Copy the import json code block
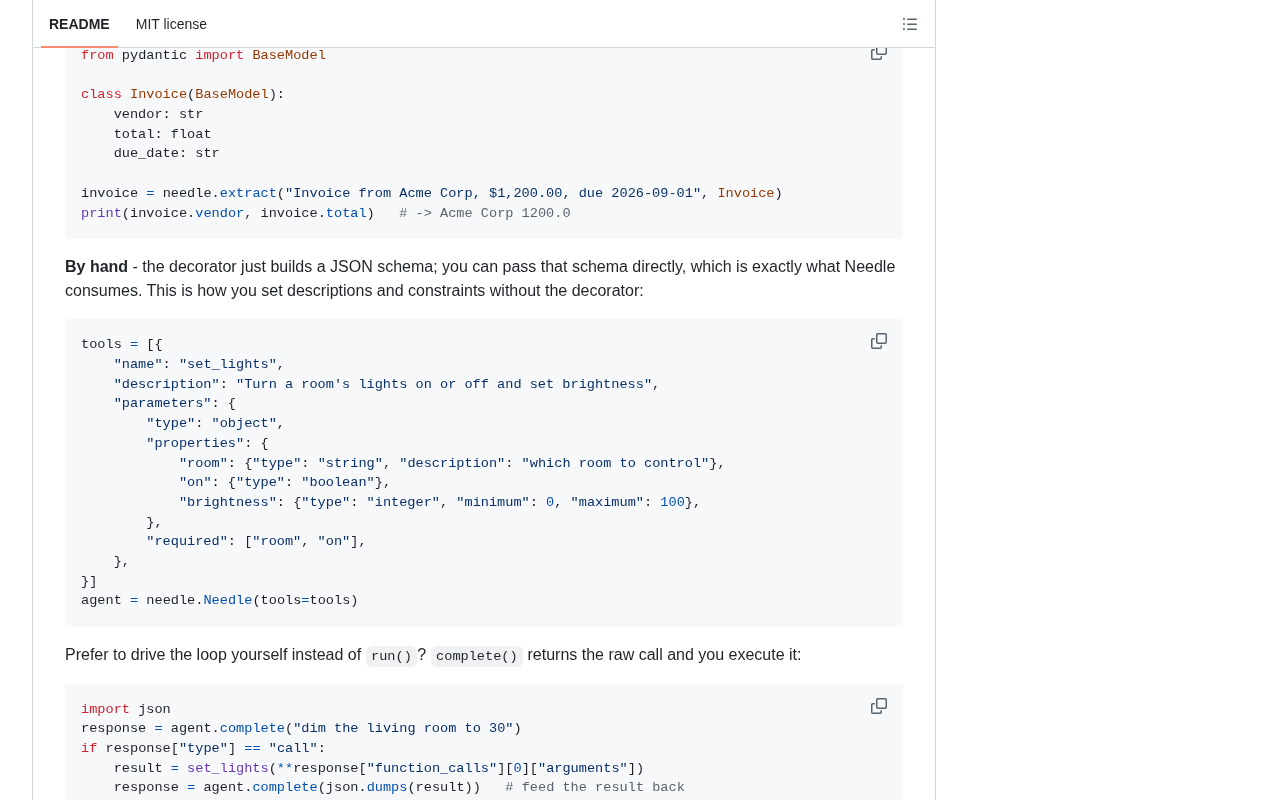Viewport: 1280px width, 800px height. click(879, 706)
